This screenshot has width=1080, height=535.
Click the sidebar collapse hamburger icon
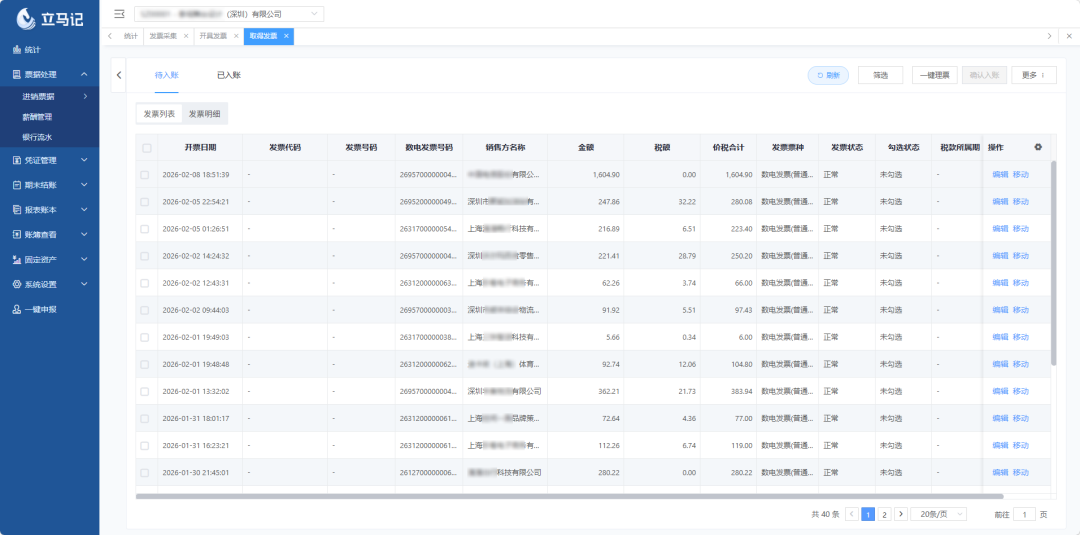[120, 14]
